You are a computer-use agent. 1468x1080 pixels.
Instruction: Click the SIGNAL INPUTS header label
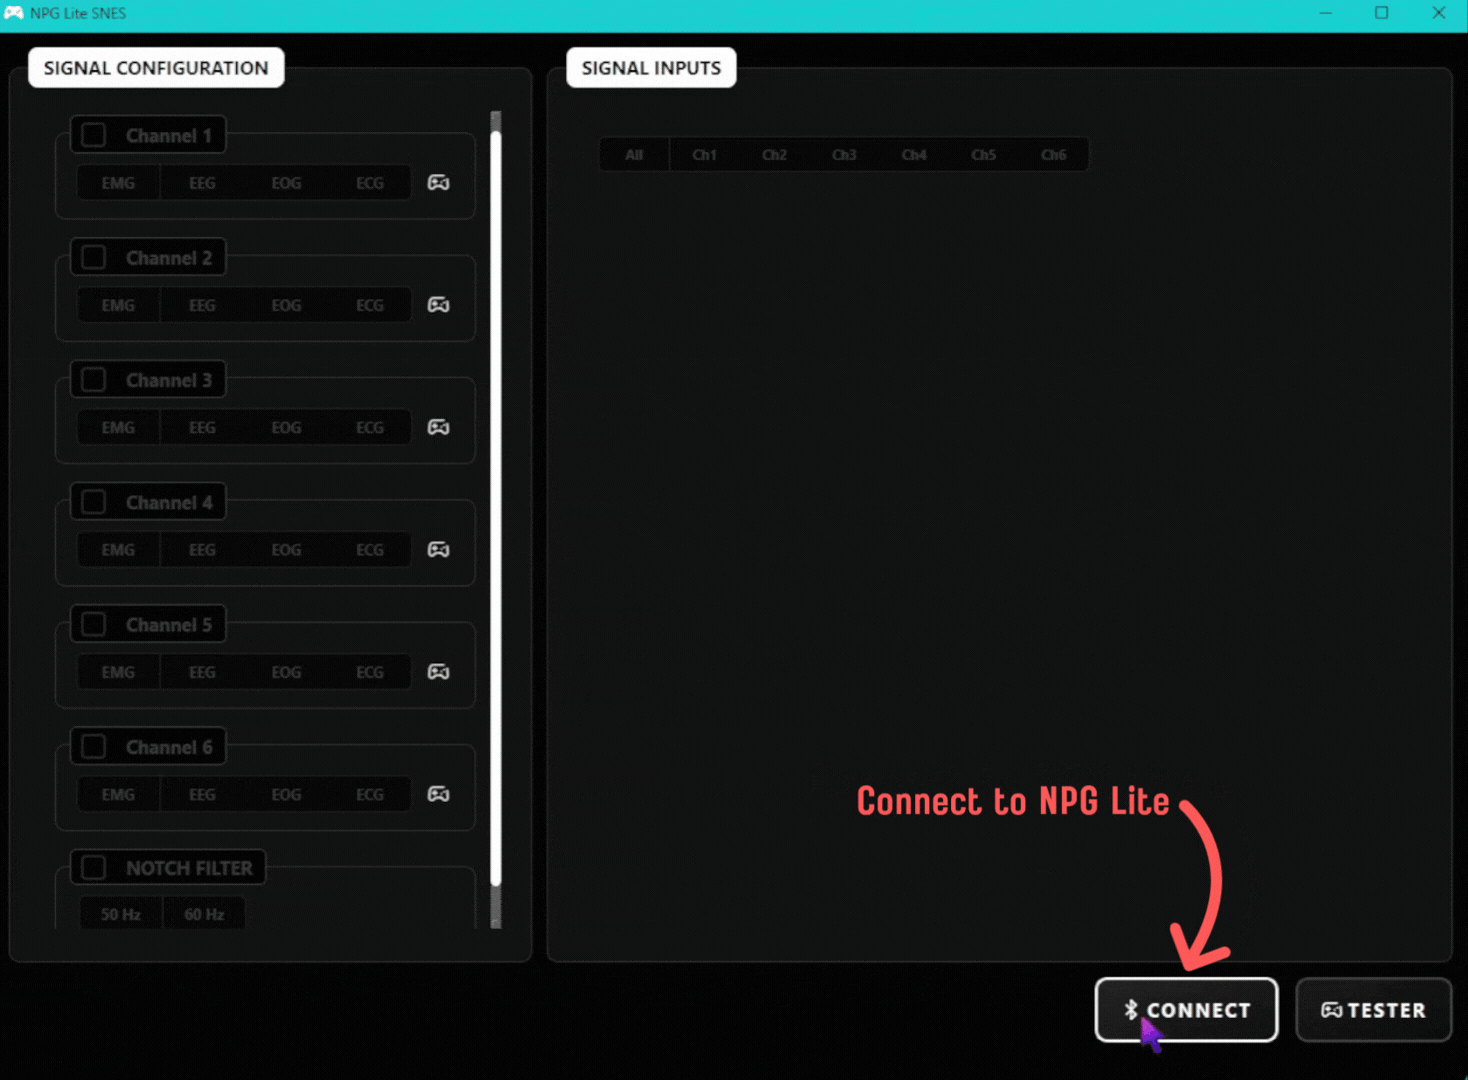point(651,68)
